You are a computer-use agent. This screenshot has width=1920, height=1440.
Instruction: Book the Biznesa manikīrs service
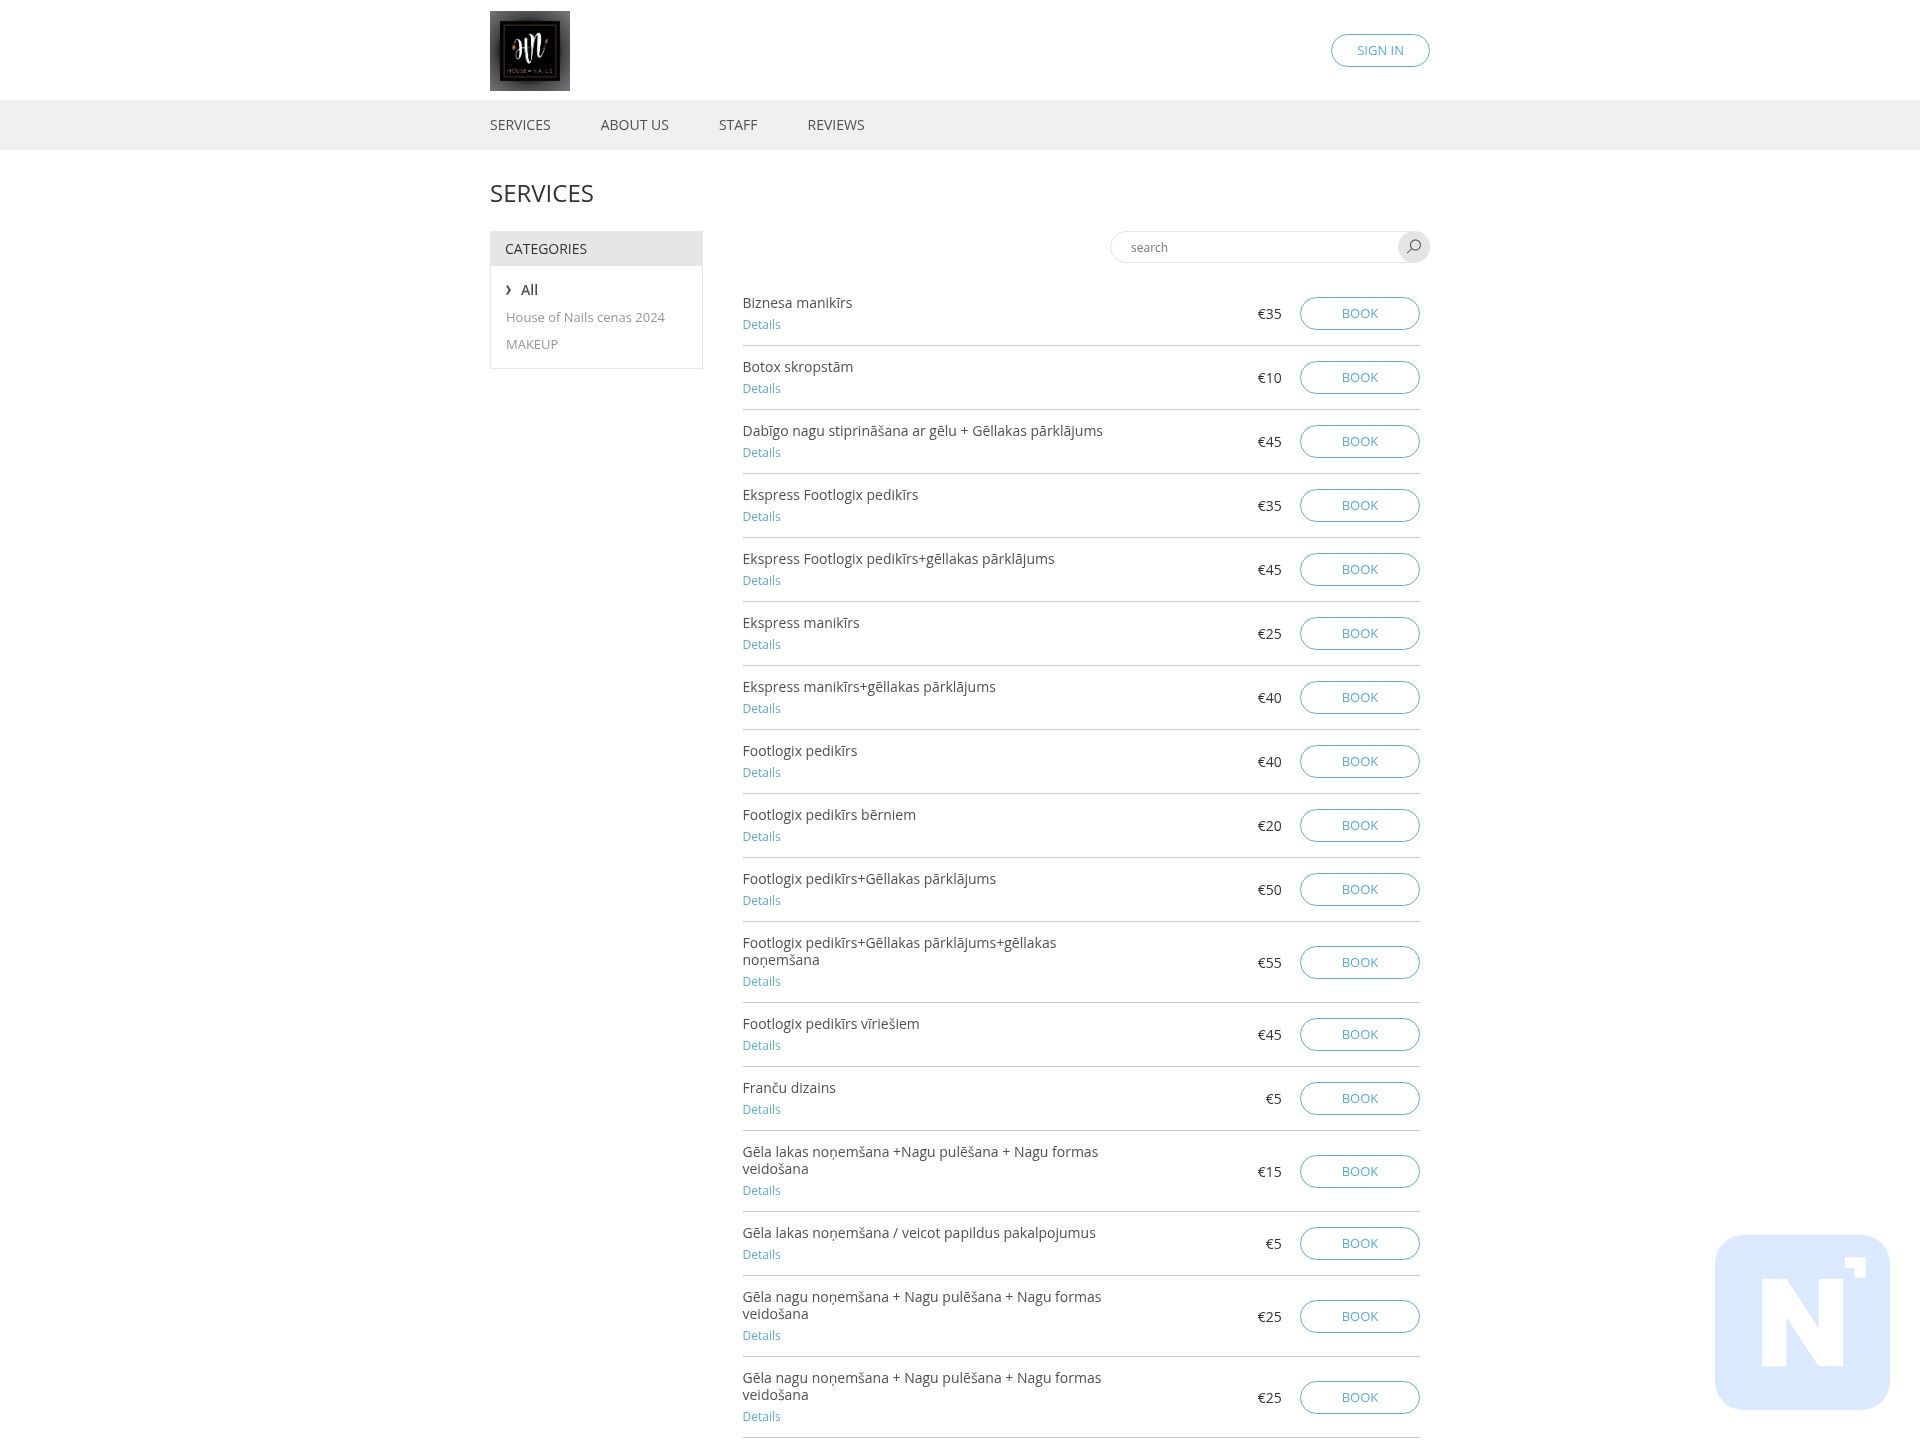point(1359,313)
